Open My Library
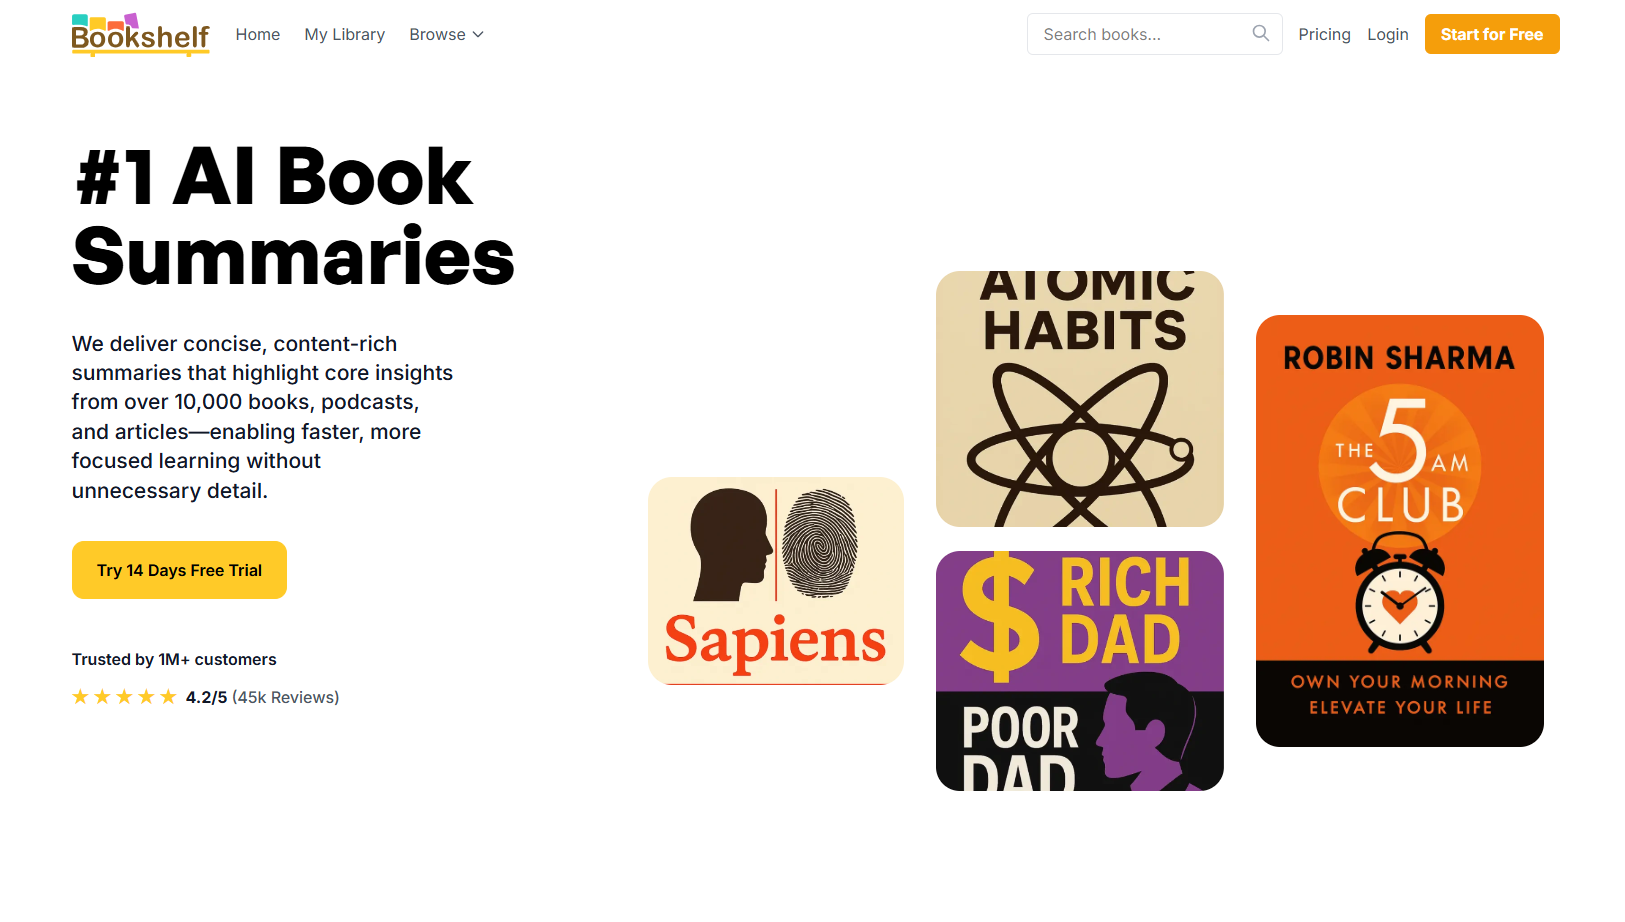Screen dimensions: 1625x922 [345, 34]
